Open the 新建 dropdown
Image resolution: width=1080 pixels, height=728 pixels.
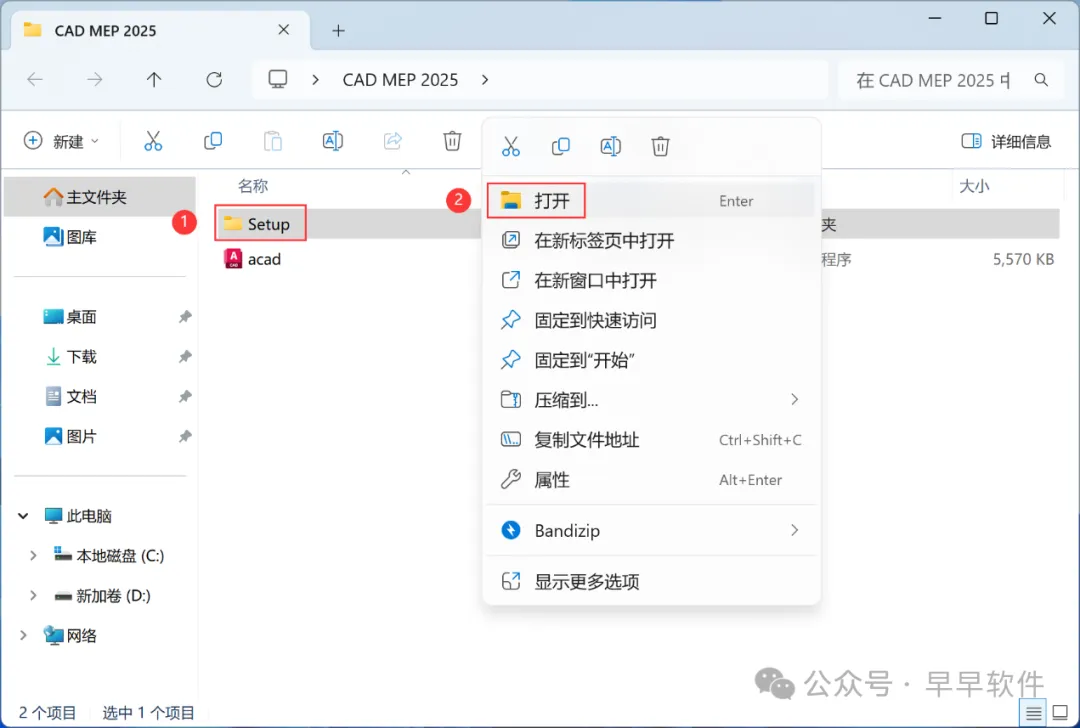[61, 141]
